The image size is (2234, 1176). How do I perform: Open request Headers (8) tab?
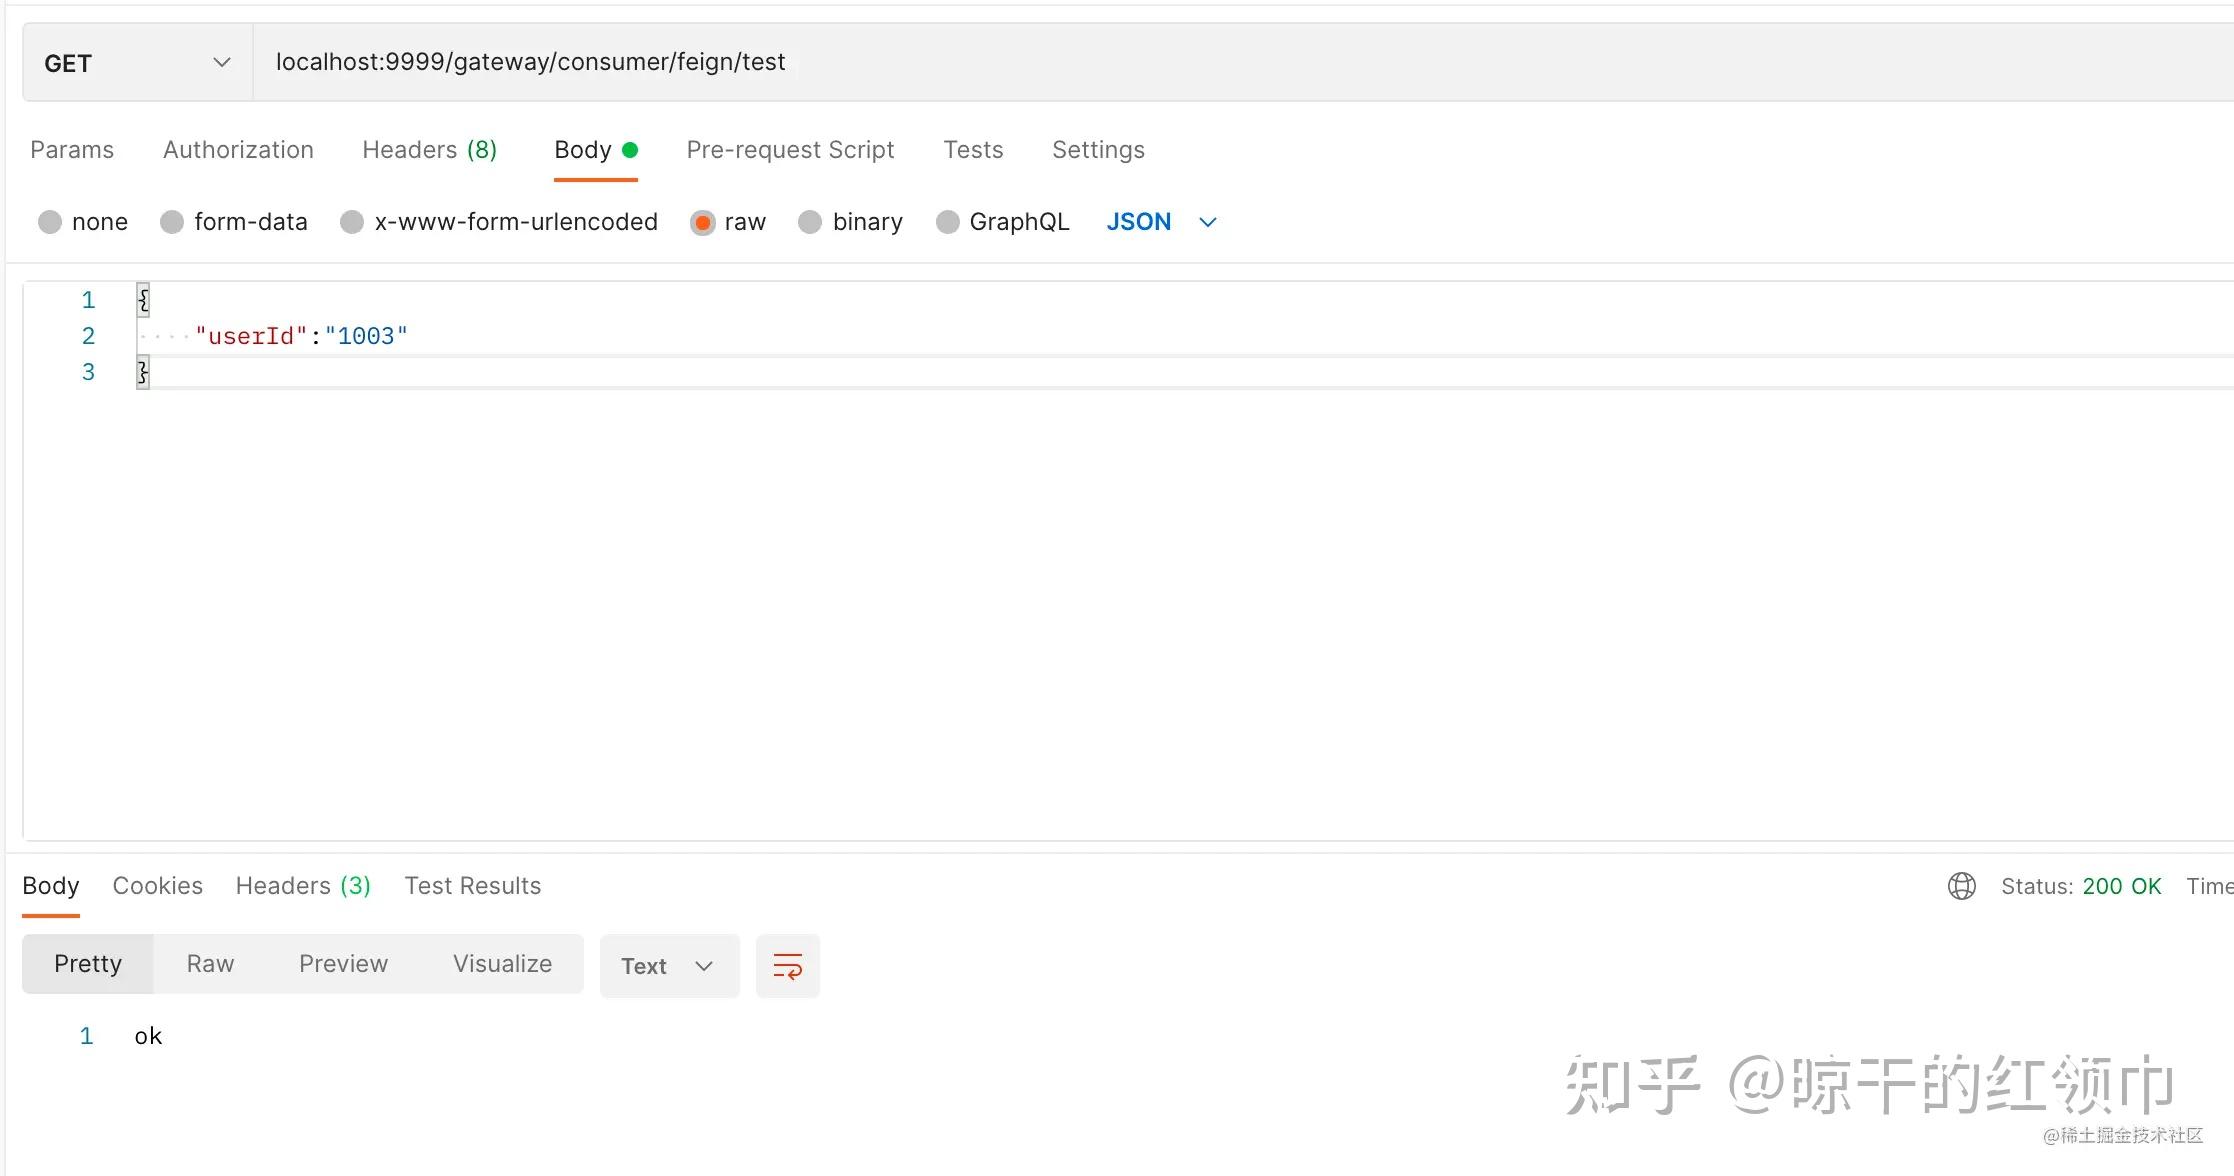(429, 150)
